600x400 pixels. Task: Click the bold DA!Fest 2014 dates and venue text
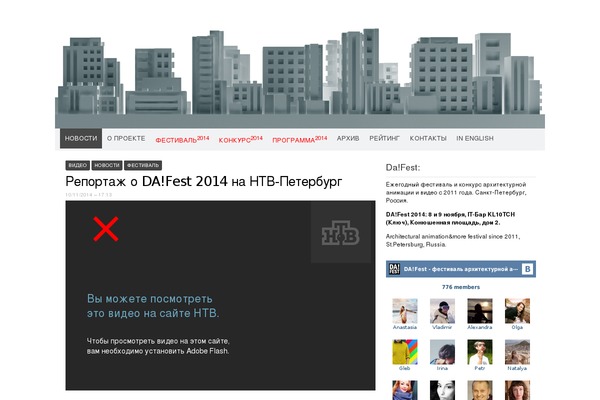[x=450, y=219]
